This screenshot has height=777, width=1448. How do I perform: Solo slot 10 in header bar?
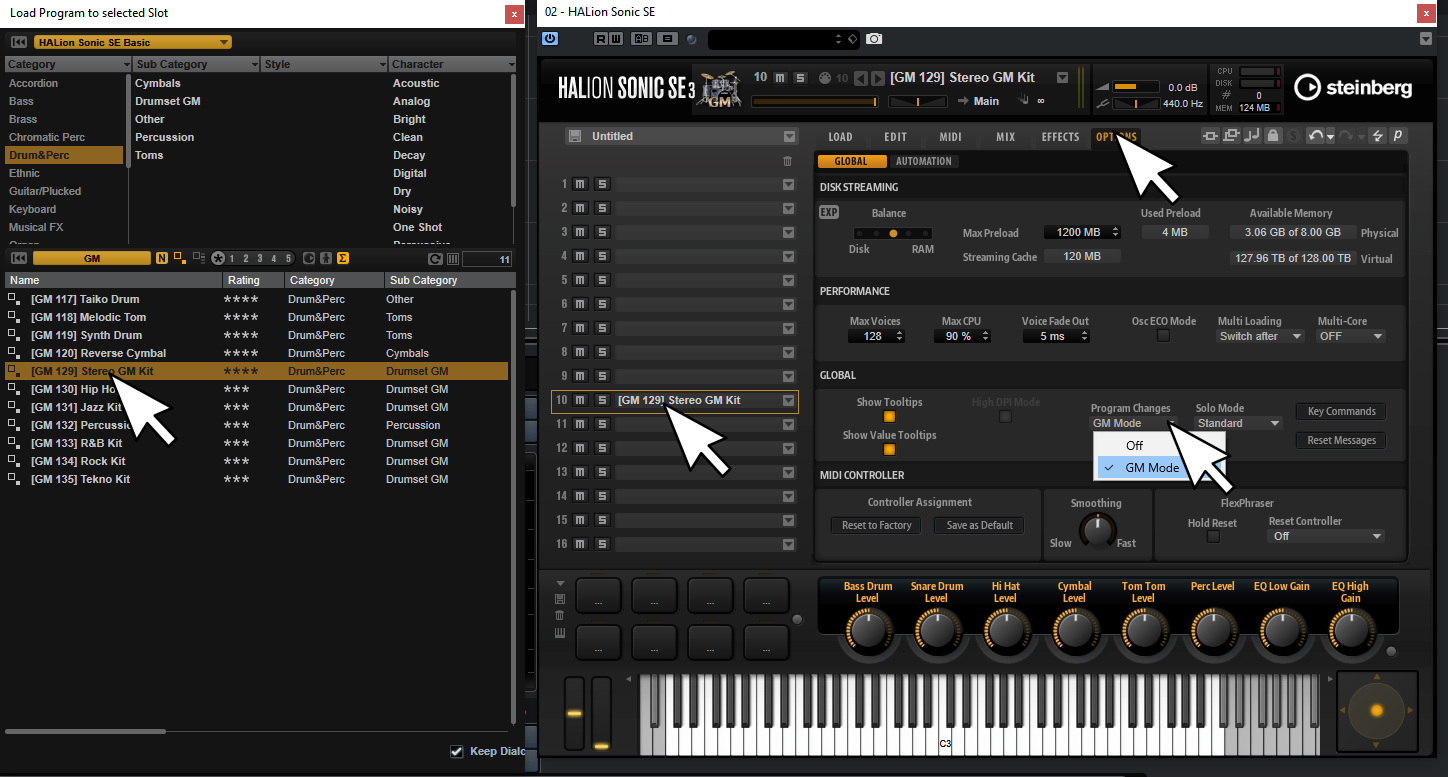(x=800, y=78)
